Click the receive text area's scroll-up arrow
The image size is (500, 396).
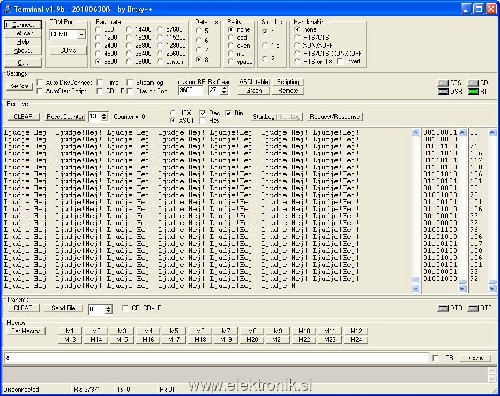[x=415, y=133]
